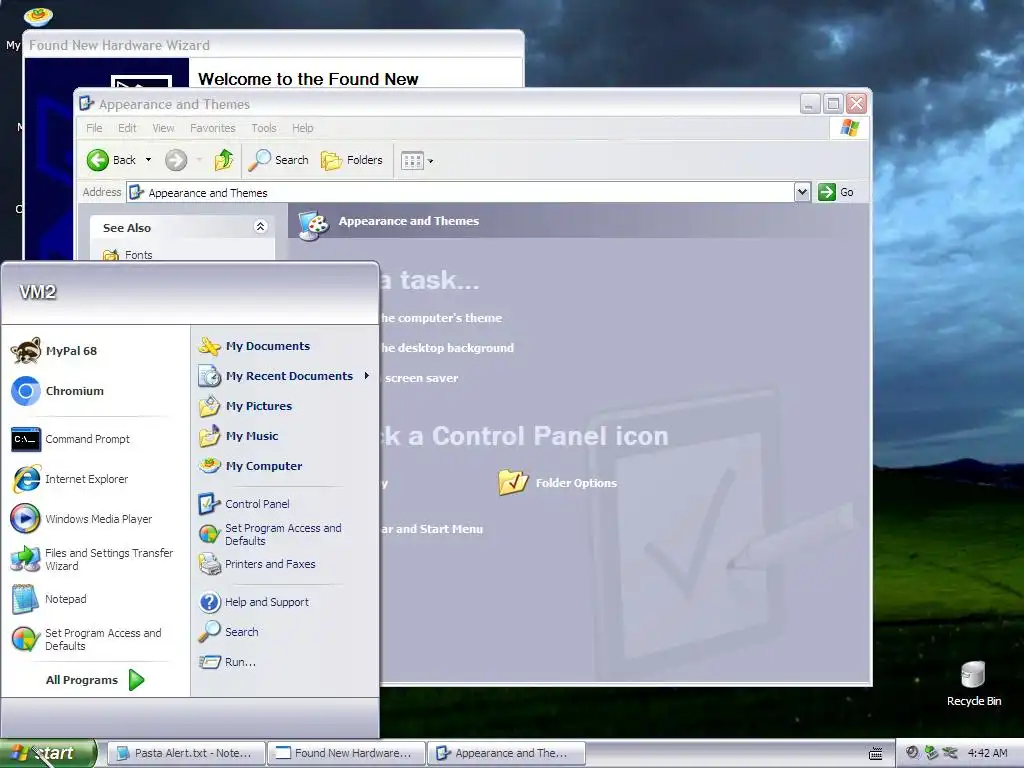The height and width of the screenshot is (768, 1024).
Task: Click choose a screen saver task
Action: 421,378
